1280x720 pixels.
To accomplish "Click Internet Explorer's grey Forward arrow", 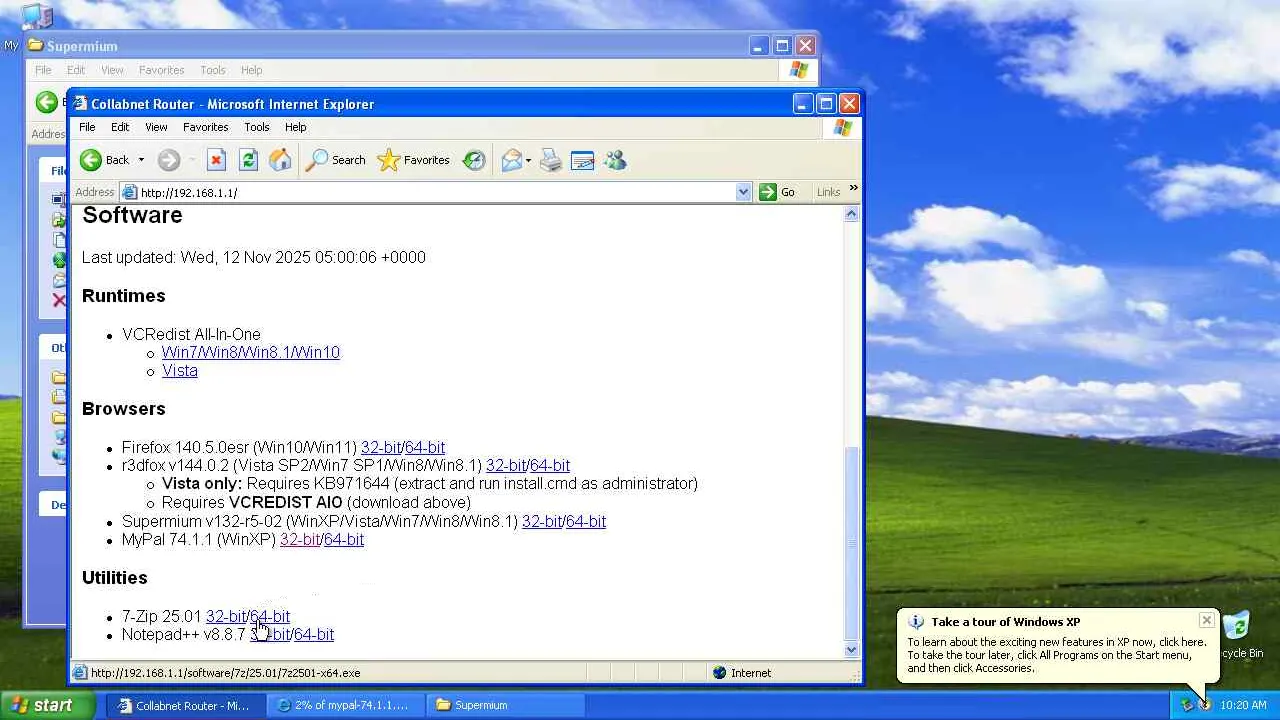I will click(x=169, y=160).
